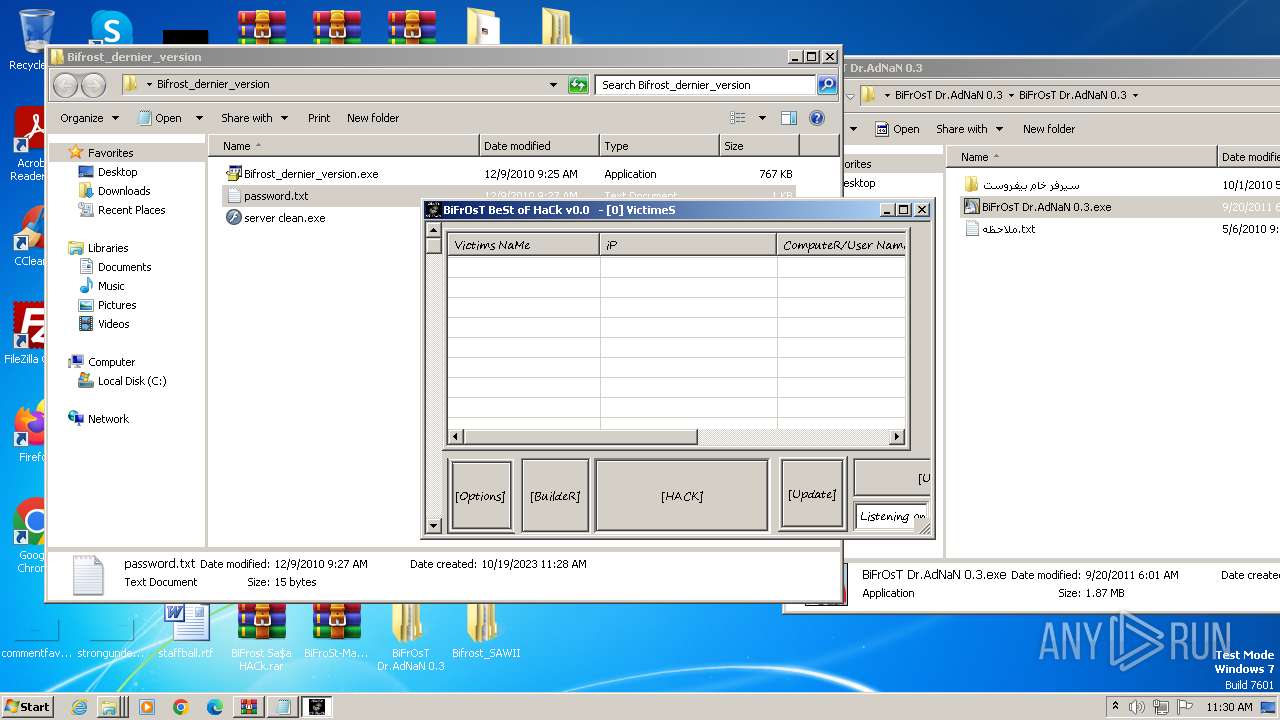Expand Share with menu in Bifrost_dernier_version window
Screen dimensions: 1280x720
(x=254, y=118)
